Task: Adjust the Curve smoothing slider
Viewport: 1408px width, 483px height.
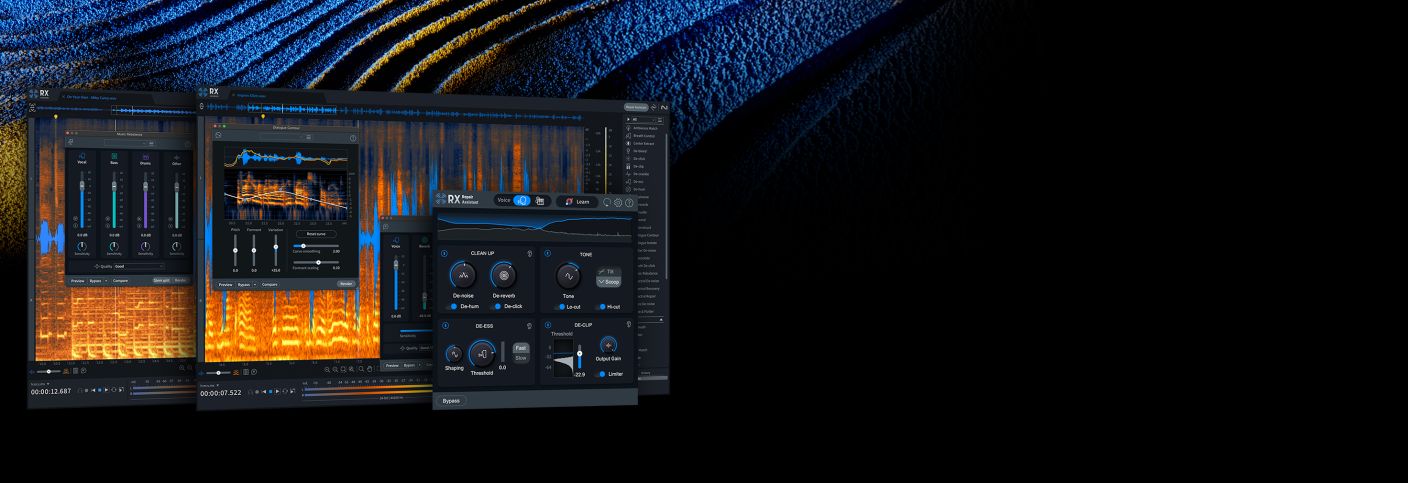Action: pyautogui.click(x=316, y=246)
